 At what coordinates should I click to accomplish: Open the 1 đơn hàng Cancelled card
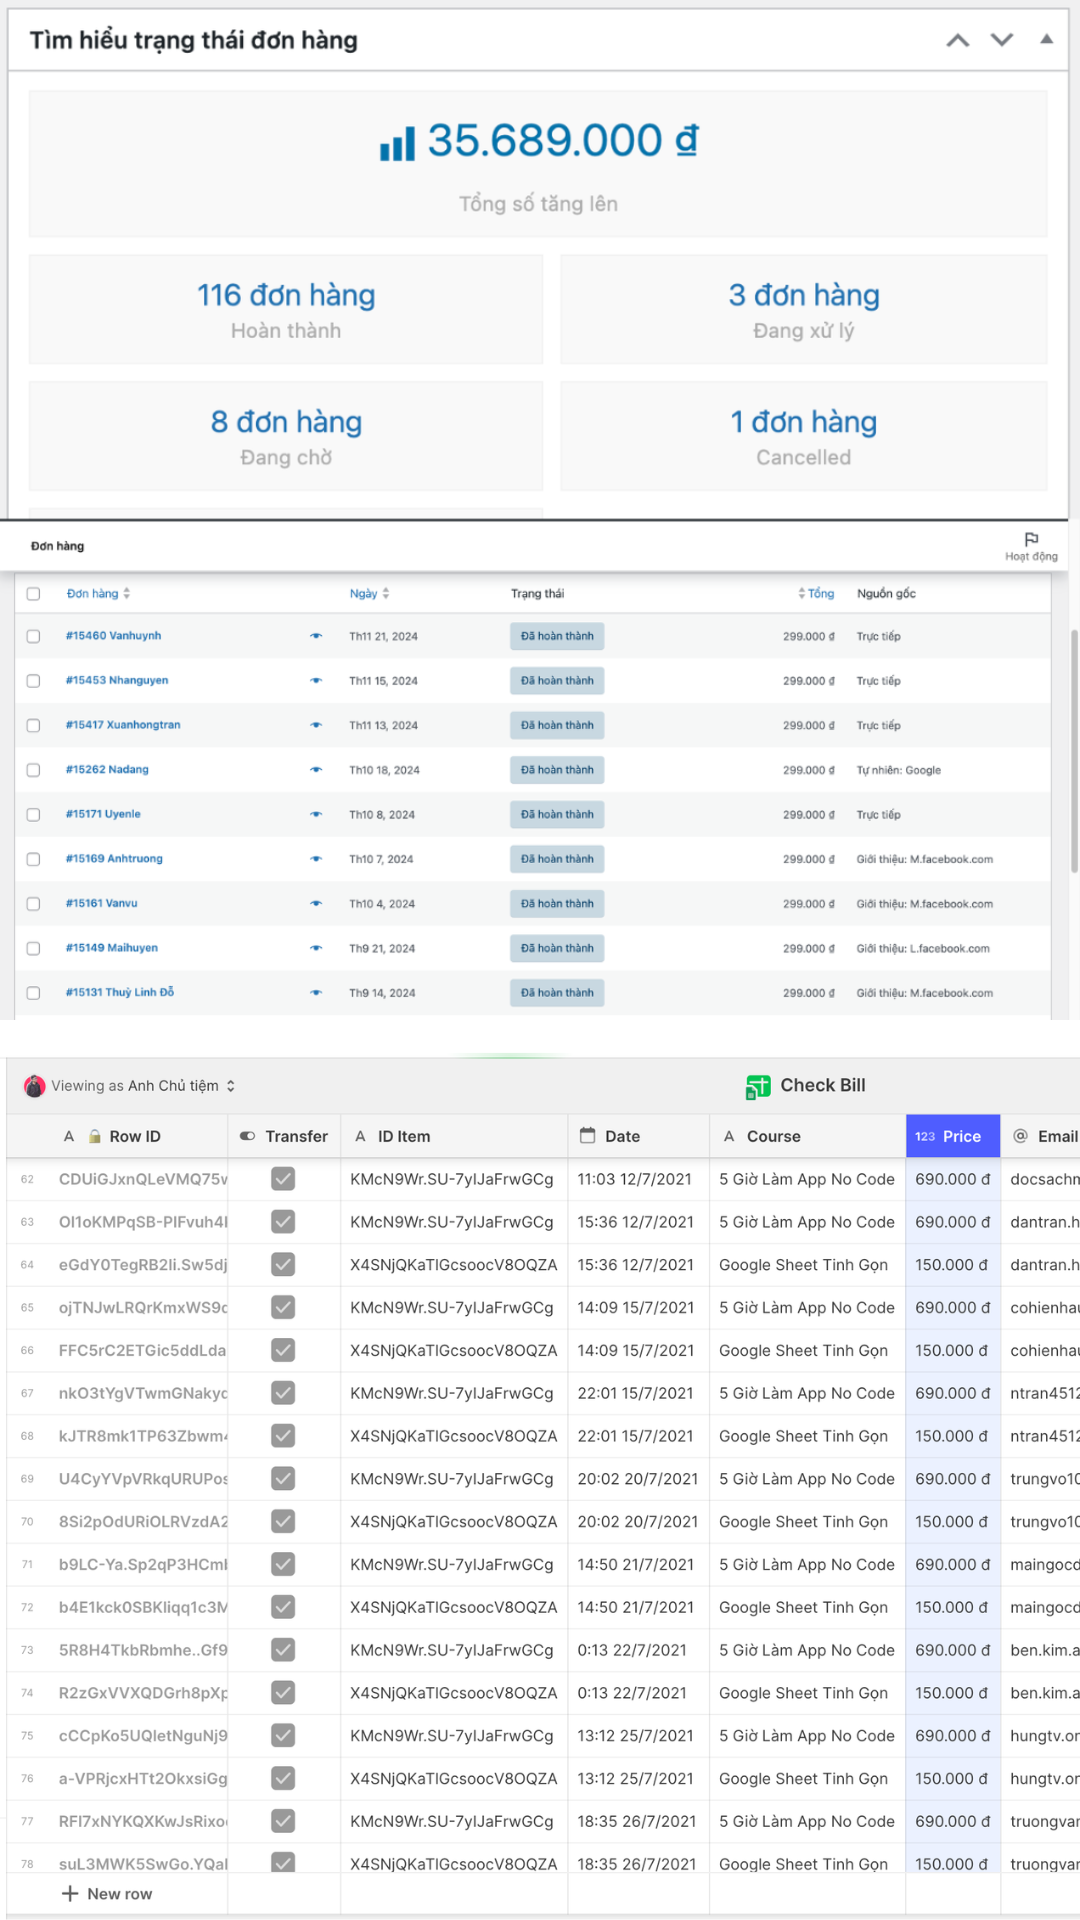point(804,436)
